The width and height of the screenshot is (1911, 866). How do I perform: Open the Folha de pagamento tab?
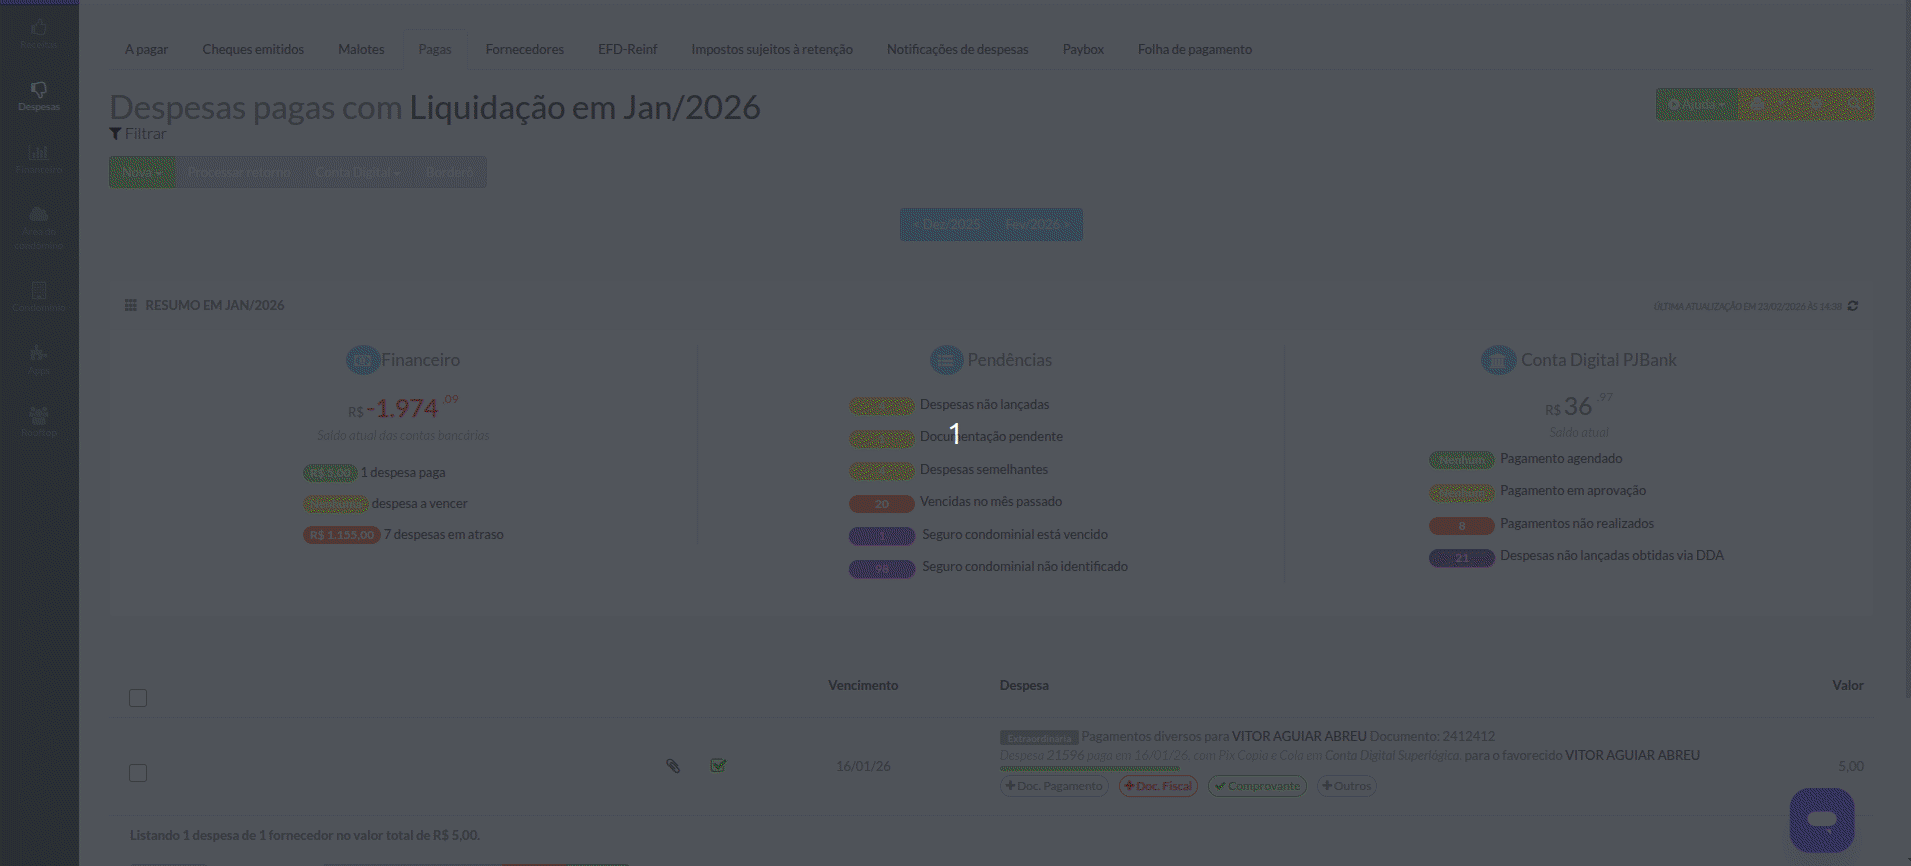click(1195, 49)
